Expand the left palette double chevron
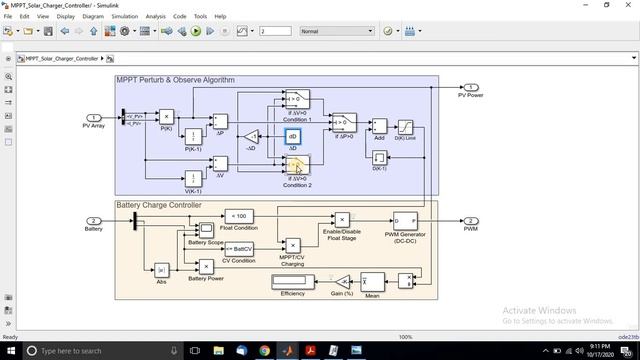640x360 pixels. pos(8,324)
